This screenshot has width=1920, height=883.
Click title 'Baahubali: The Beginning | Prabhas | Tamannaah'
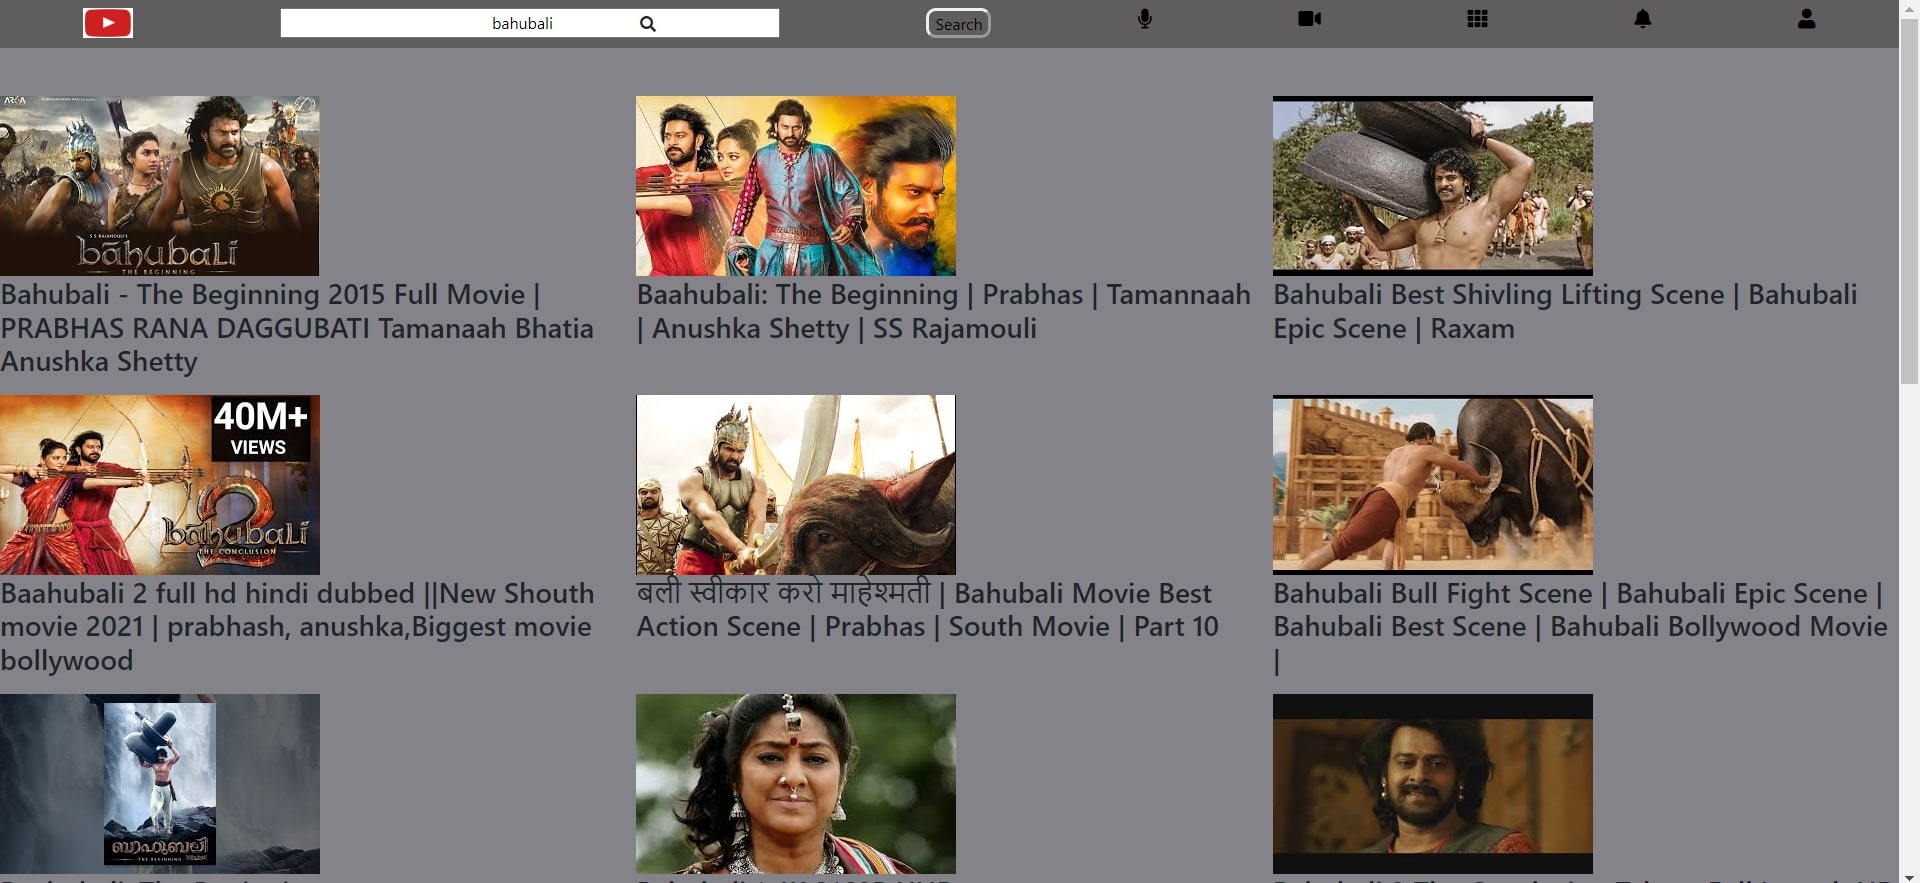(944, 311)
